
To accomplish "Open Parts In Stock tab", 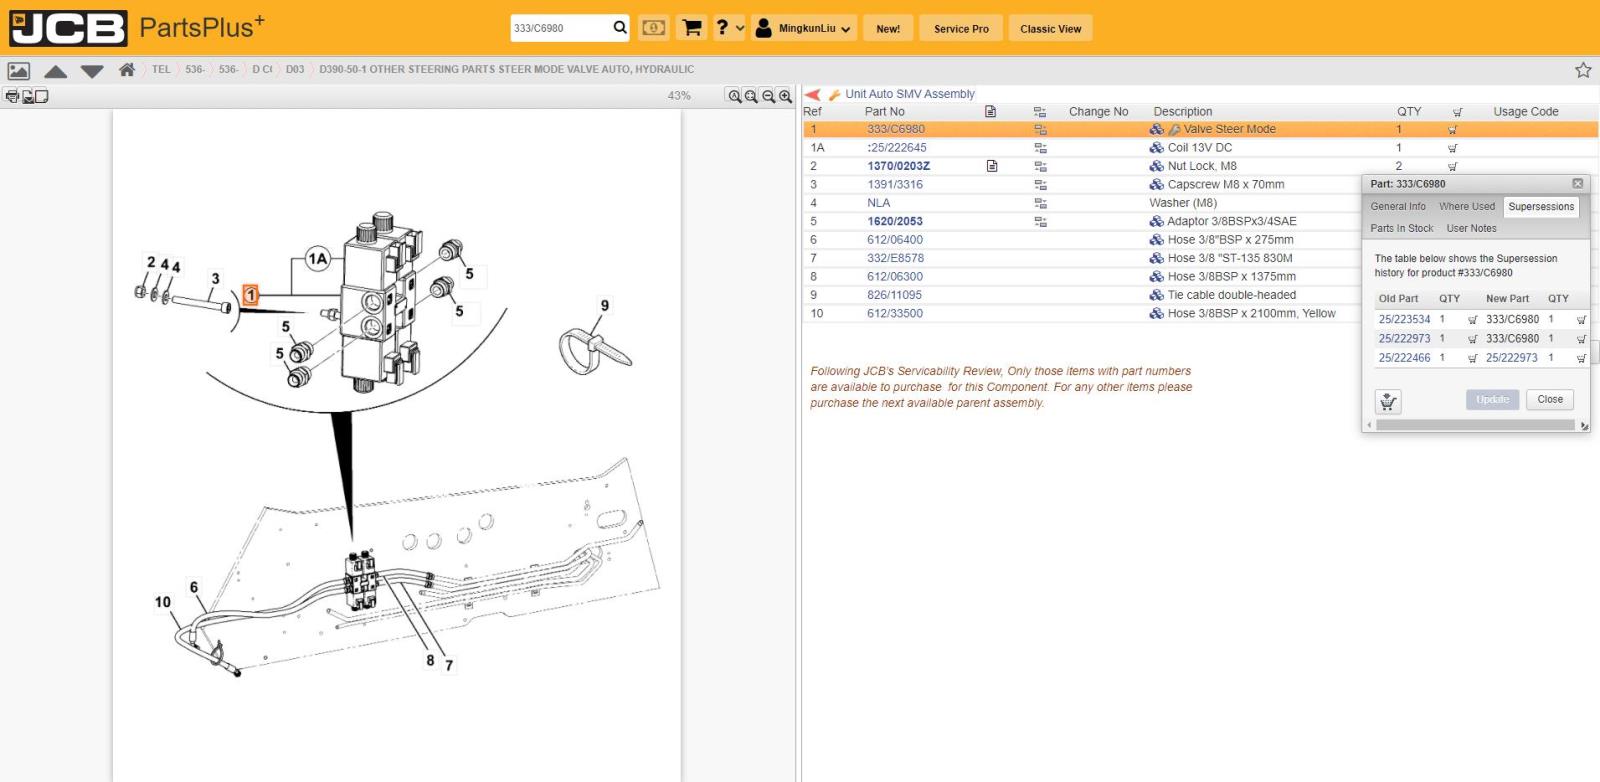I will pos(1401,229).
